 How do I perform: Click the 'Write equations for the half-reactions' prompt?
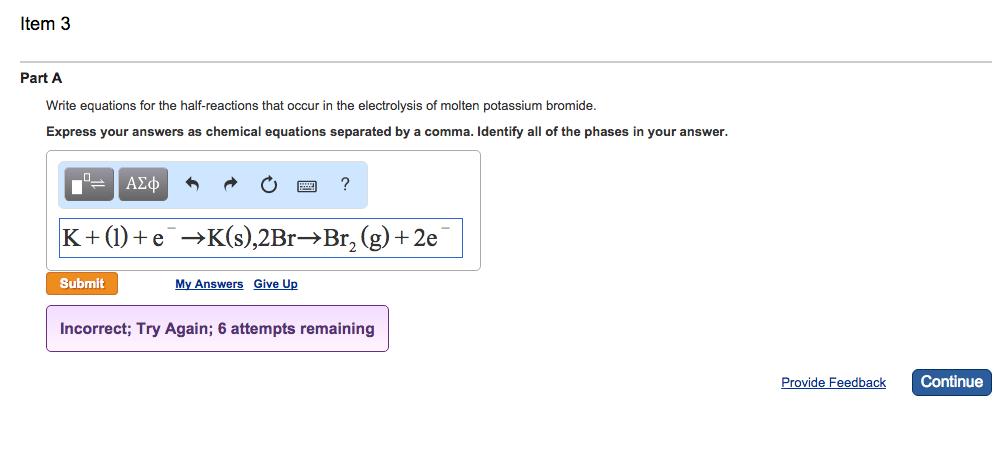320,105
